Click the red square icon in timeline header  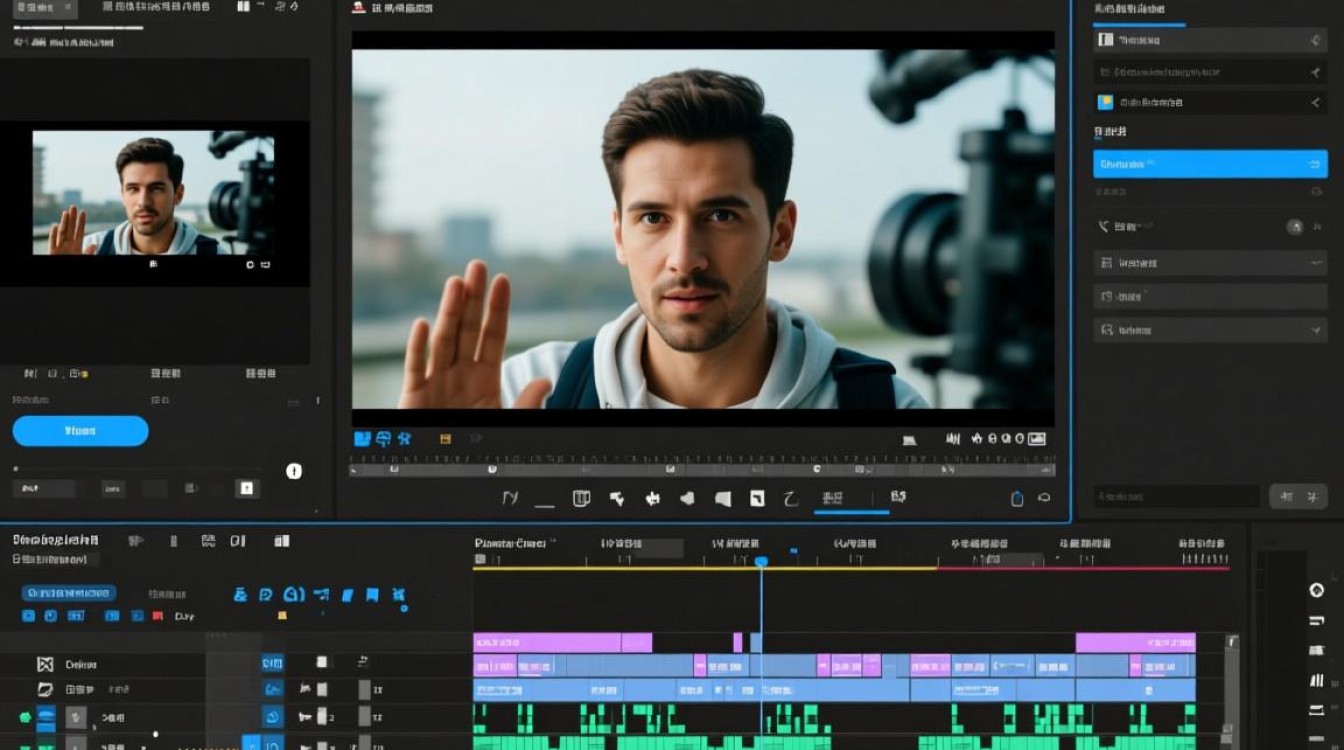157,616
